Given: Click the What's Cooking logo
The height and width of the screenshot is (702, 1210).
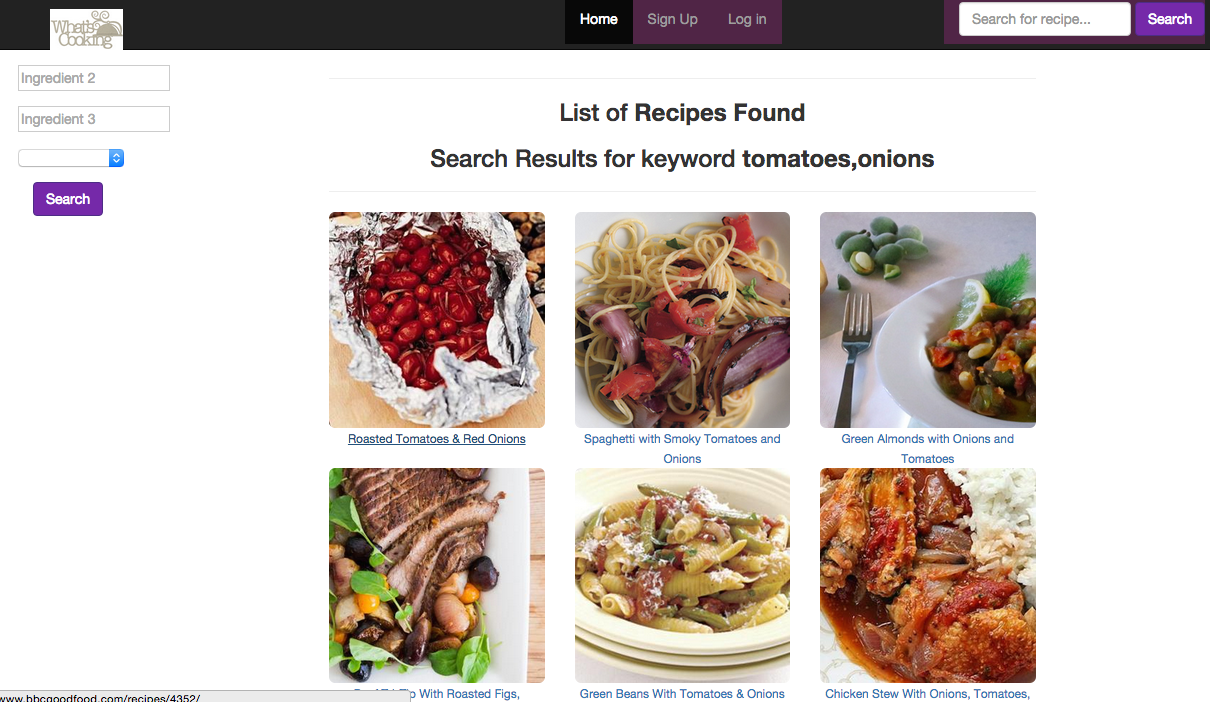Looking at the screenshot, I should click(86, 28).
